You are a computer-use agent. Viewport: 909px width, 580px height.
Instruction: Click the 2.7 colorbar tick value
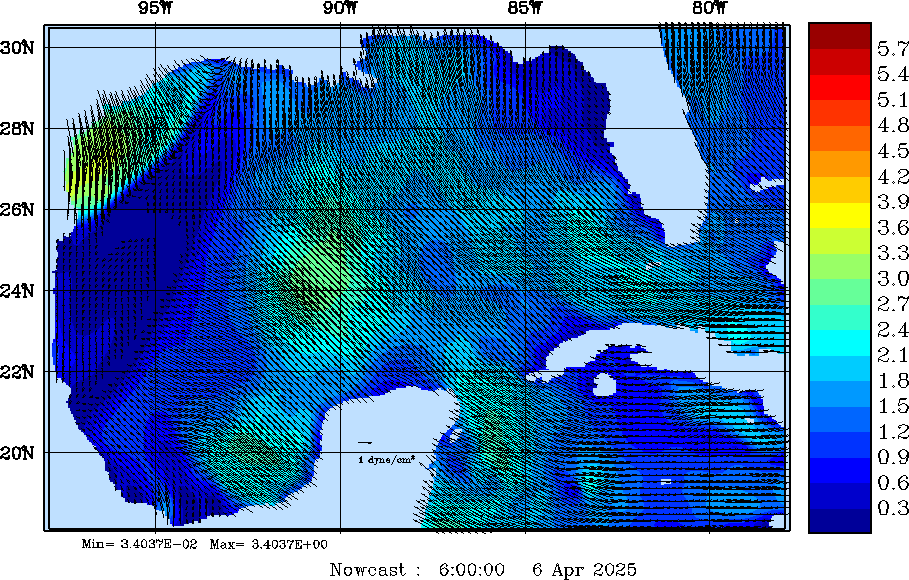(893, 304)
